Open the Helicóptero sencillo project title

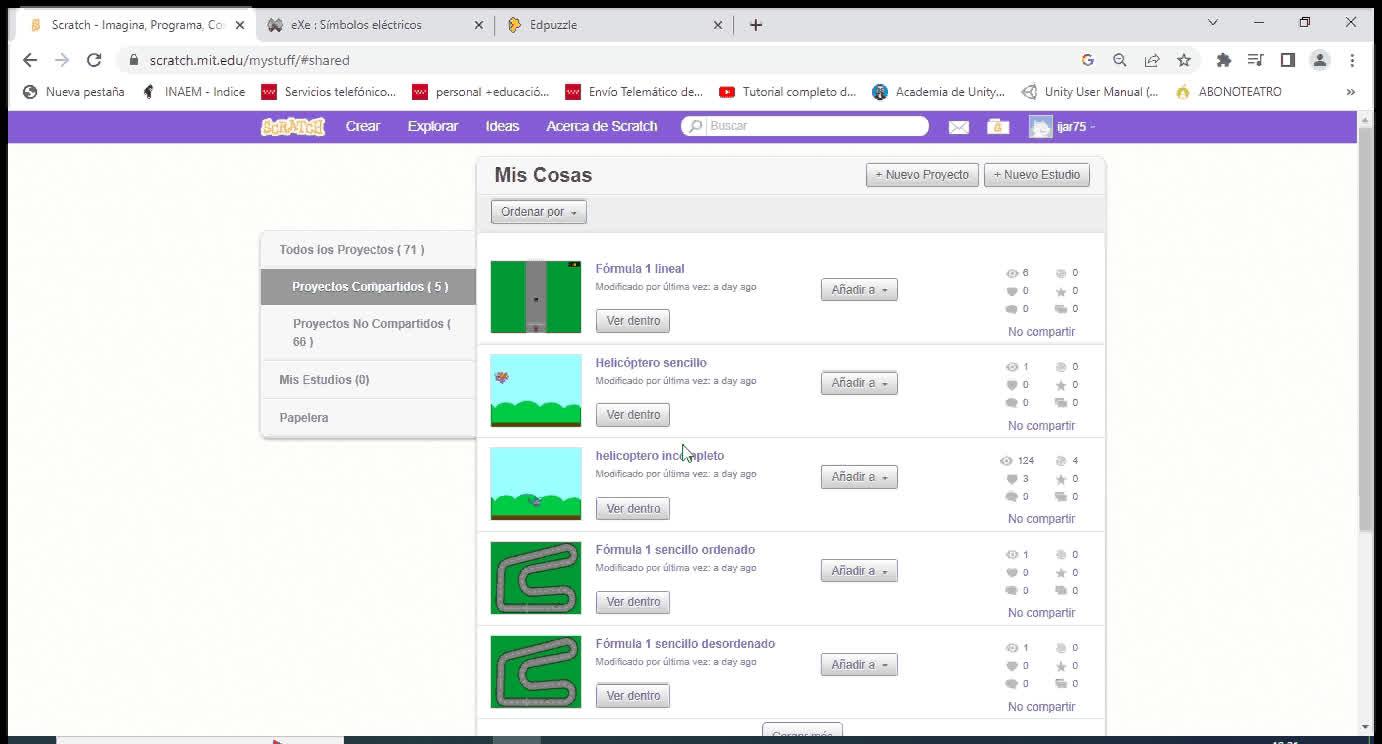651,363
